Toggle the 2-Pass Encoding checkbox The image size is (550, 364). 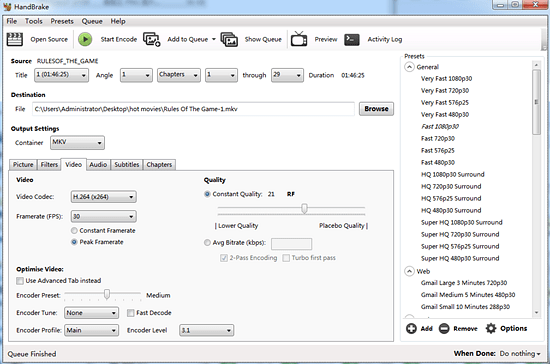[224, 258]
